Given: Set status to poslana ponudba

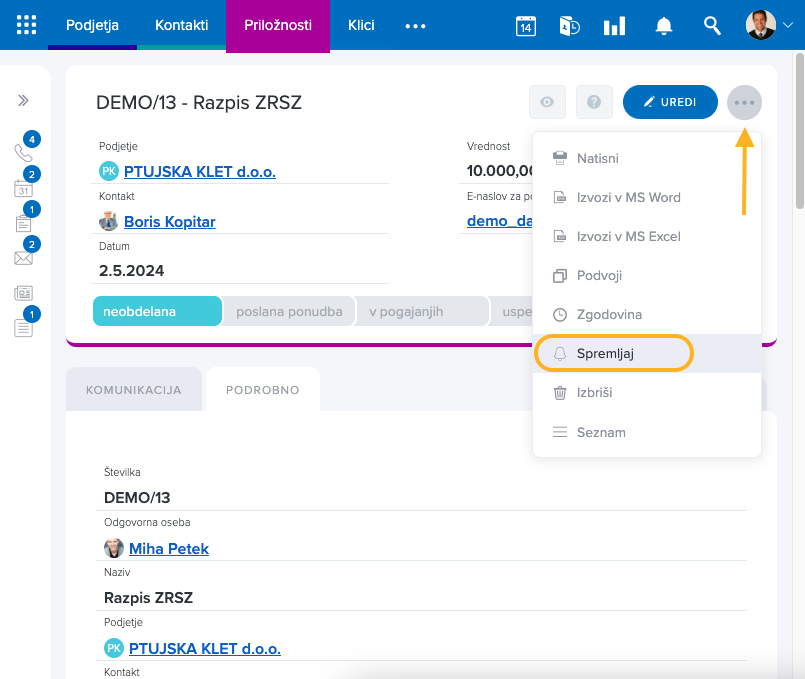Looking at the screenshot, I should pyautogui.click(x=289, y=311).
